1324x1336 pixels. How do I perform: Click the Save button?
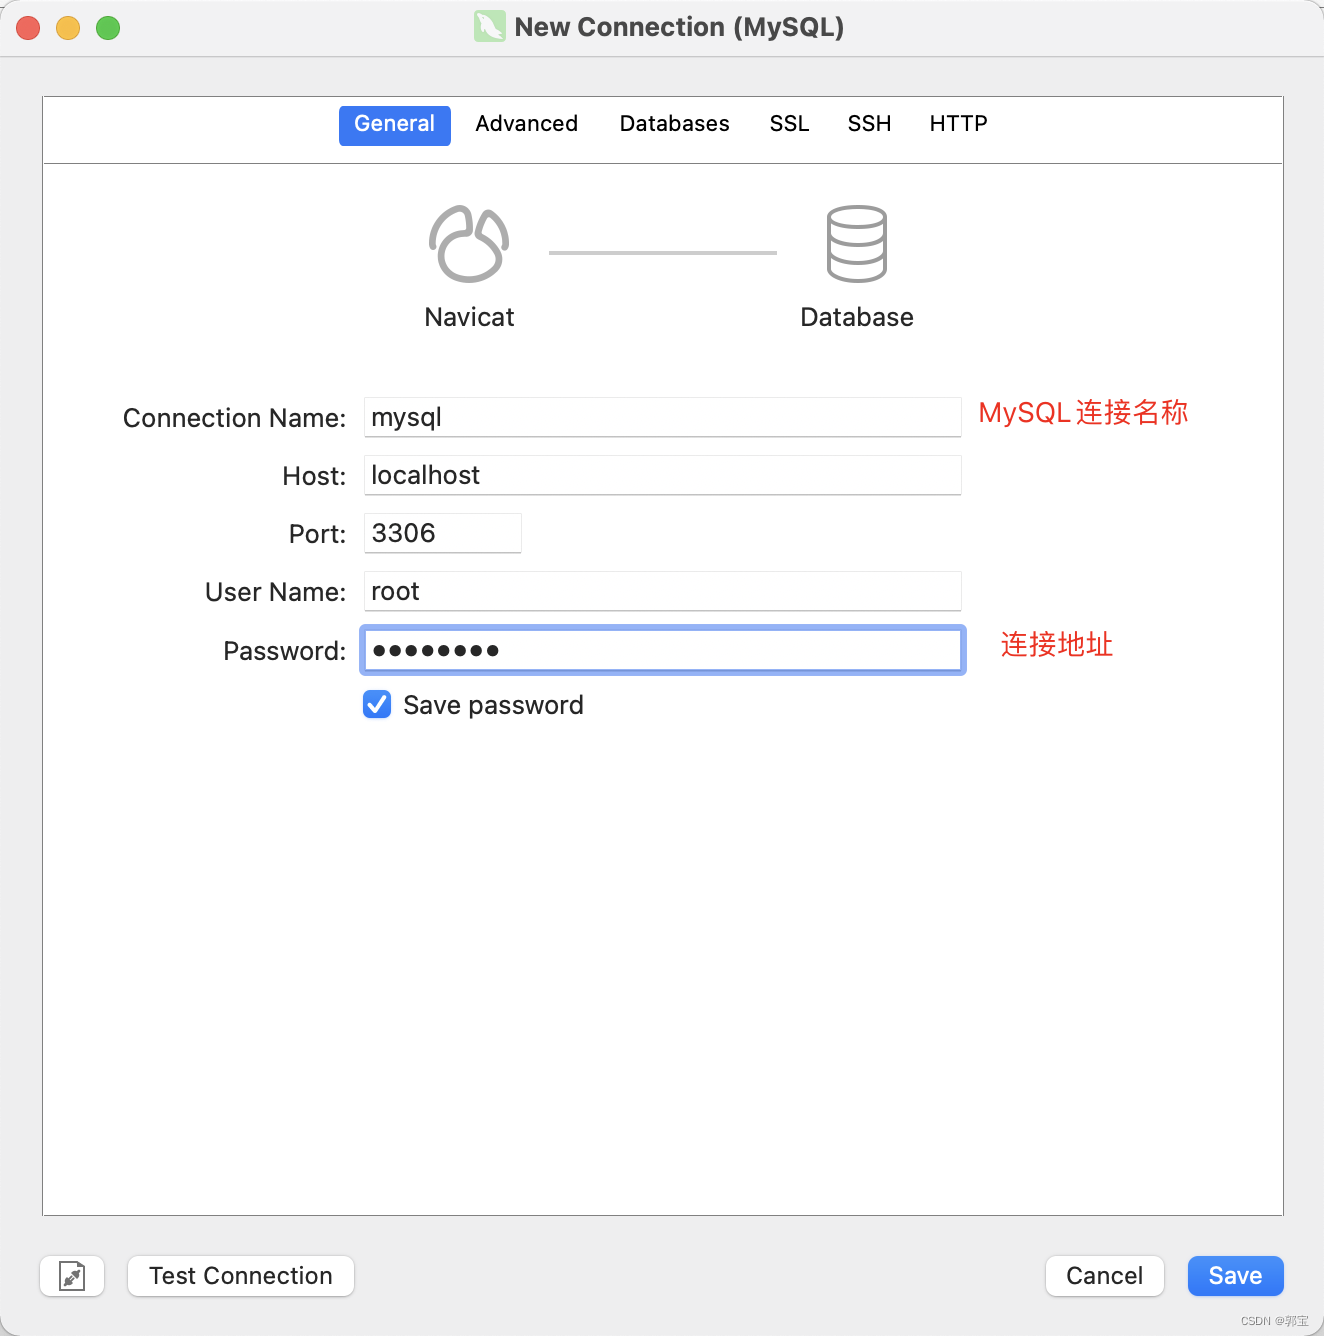1235,1276
